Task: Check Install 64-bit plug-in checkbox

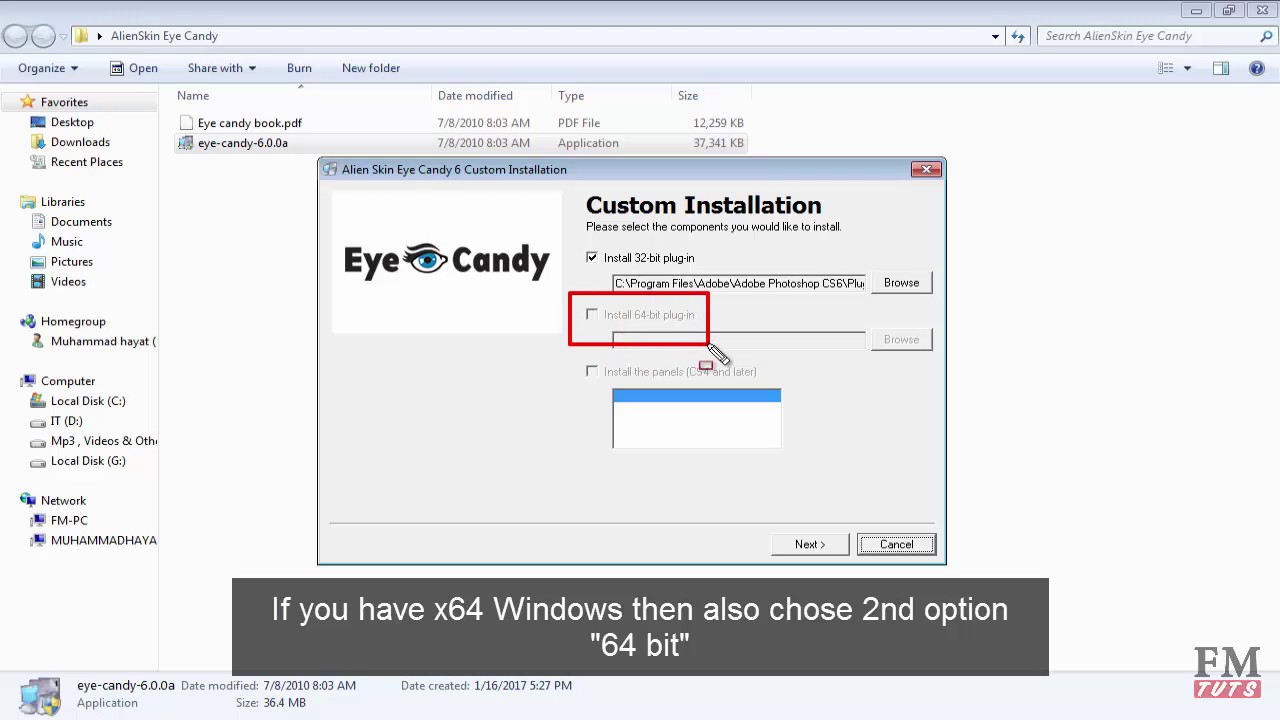Action: [592, 314]
